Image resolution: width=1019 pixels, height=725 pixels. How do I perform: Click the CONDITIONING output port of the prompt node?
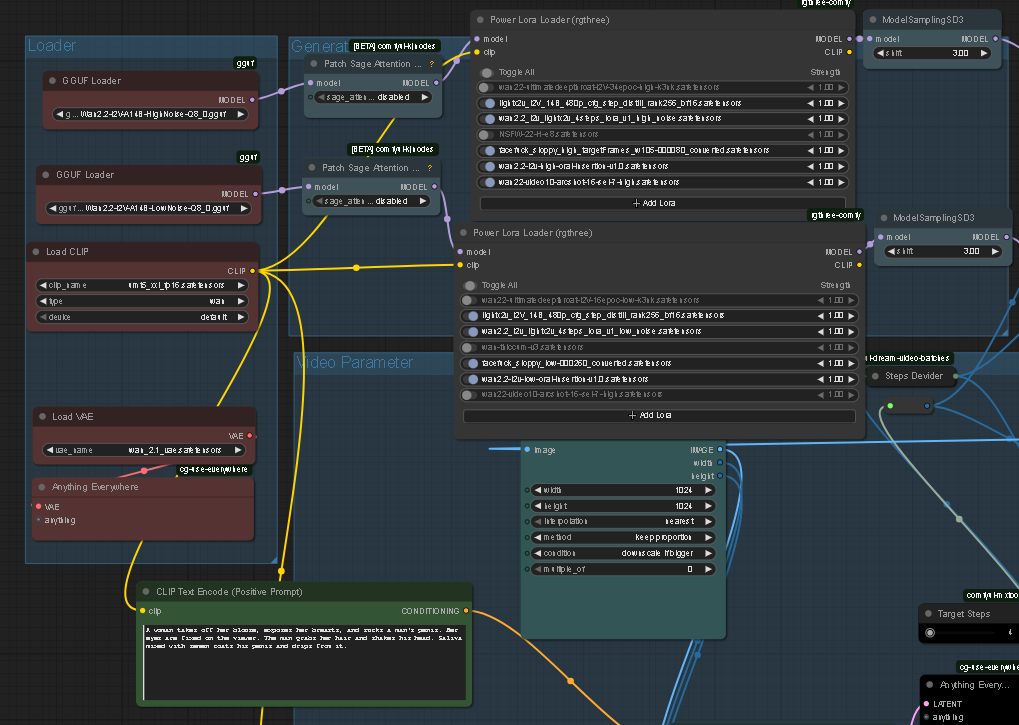coord(466,610)
